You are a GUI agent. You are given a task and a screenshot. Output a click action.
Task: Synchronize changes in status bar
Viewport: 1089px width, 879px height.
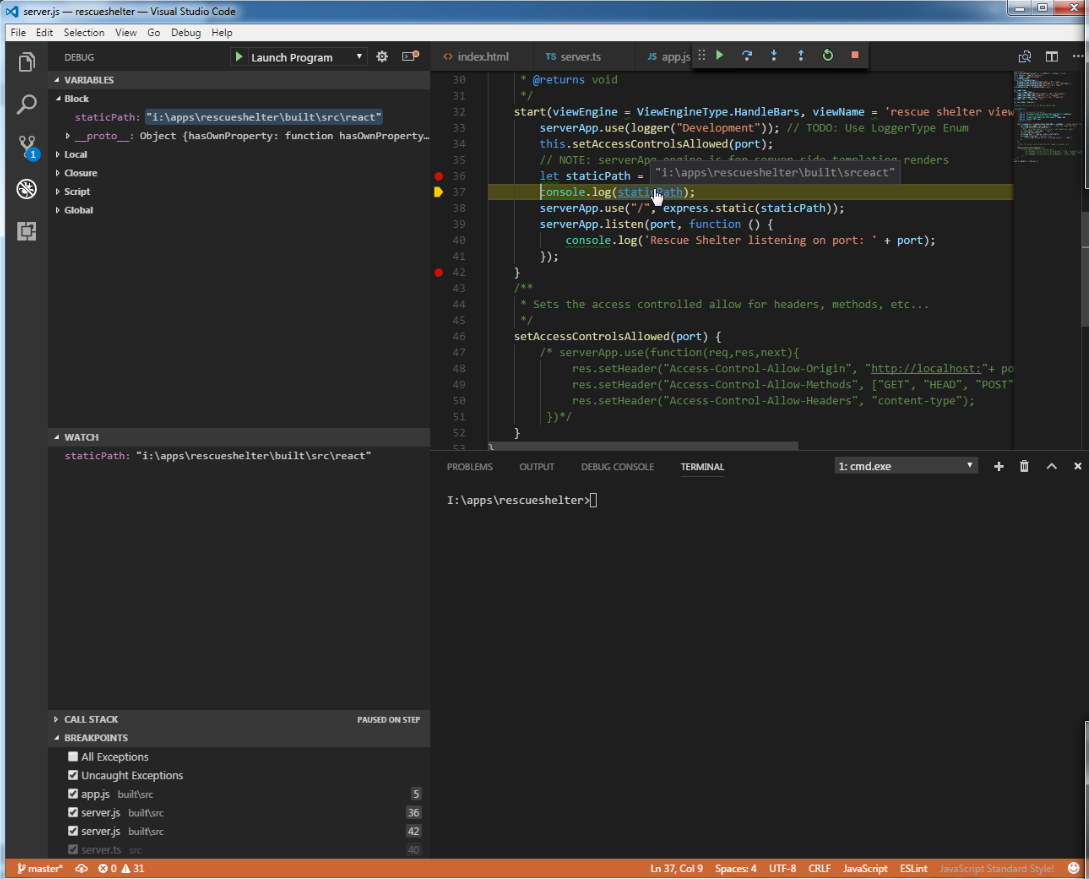tap(81, 869)
